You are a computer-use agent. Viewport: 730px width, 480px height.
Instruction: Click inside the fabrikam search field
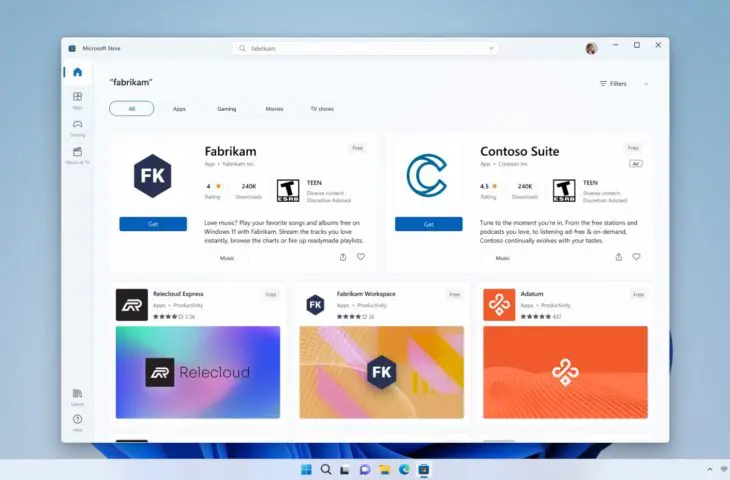coord(365,48)
